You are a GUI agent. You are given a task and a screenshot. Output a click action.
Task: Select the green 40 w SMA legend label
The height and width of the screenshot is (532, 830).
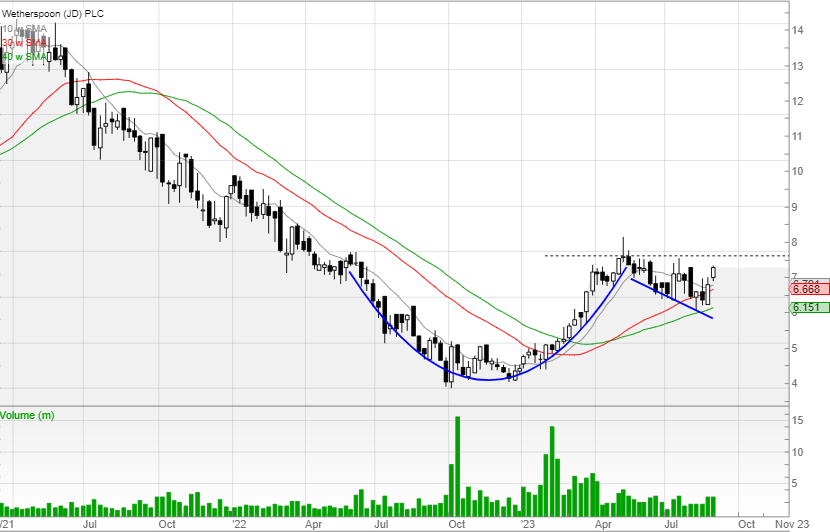pyautogui.click(x=24, y=56)
